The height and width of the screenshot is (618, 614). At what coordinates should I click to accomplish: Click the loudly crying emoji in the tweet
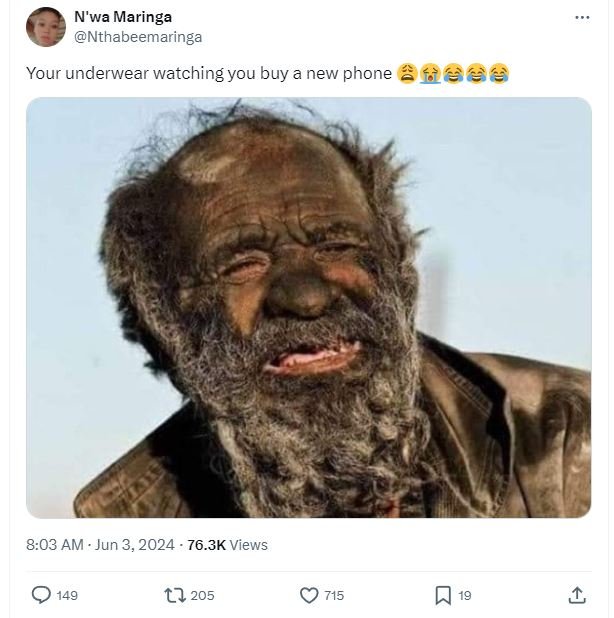coord(430,73)
